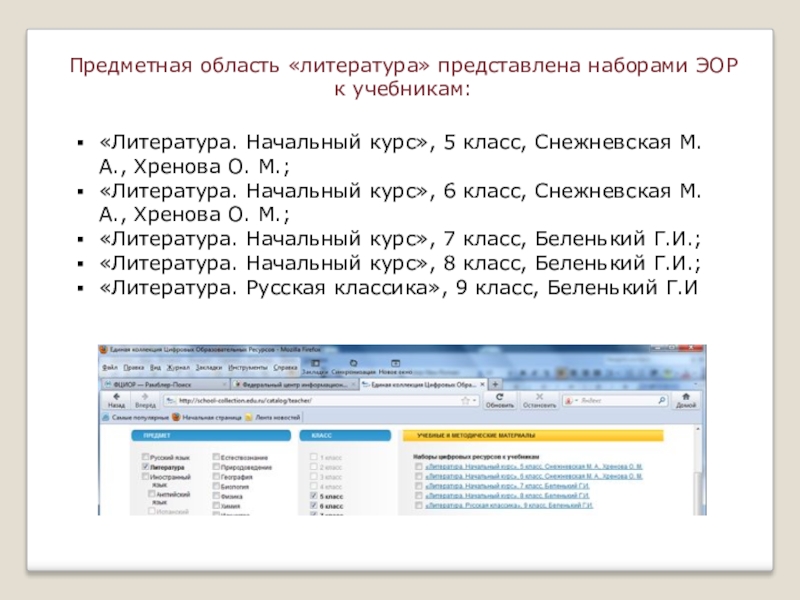The width and height of the screenshot is (800, 600).
Task: Reload the page with Обновить
Action: tap(499, 399)
